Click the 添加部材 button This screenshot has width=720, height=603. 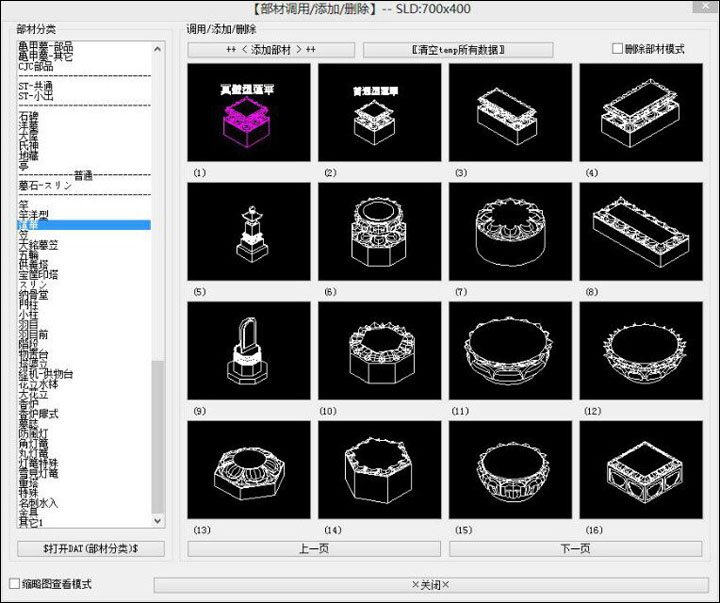coord(271,50)
